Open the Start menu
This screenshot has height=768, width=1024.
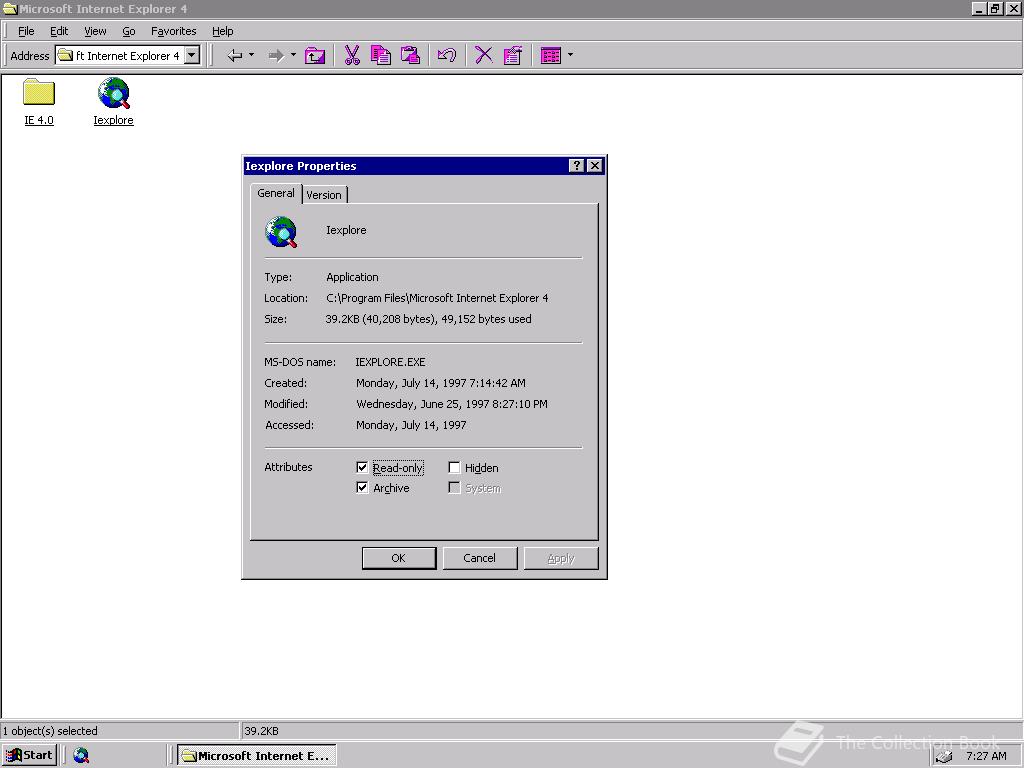click(29, 756)
